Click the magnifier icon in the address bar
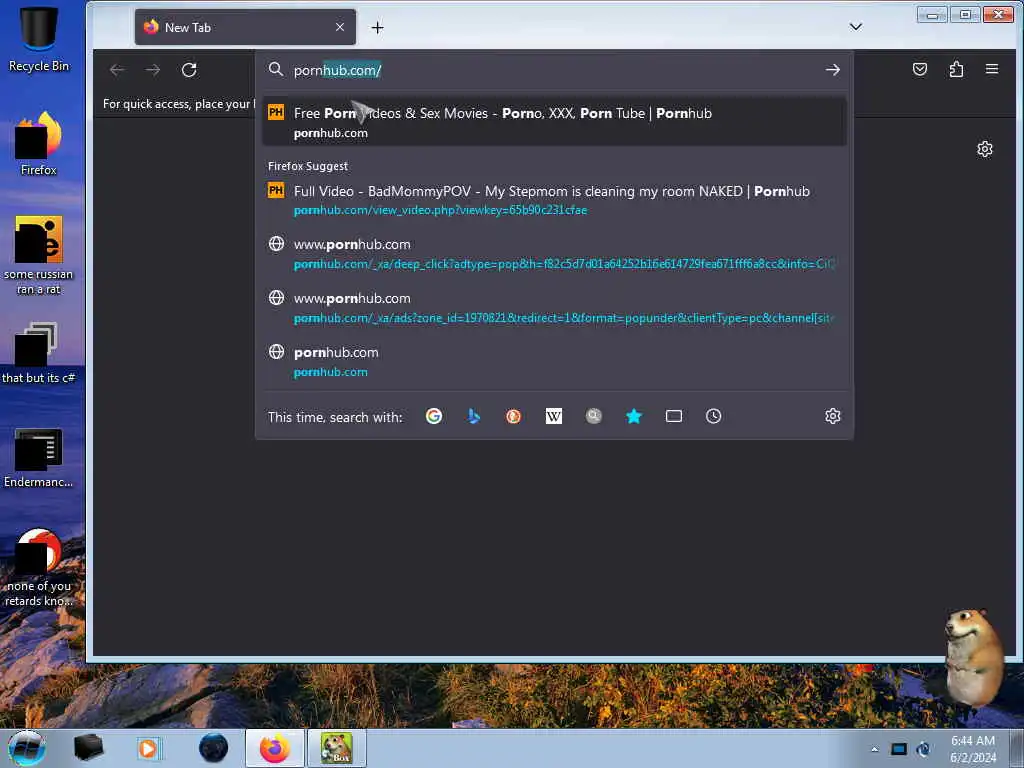The width and height of the screenshot is (1024, 768). coord(276,70)
